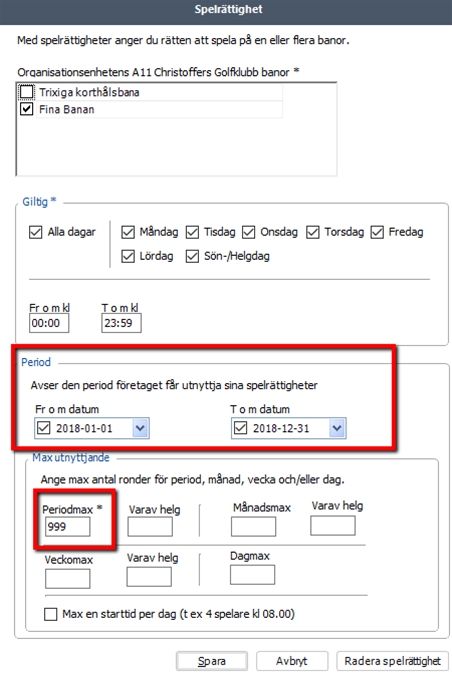Image resolution: width=452 pixels, height=674 pixels.
Task: Click the Periodmax input field
Action: click(67, 527)
